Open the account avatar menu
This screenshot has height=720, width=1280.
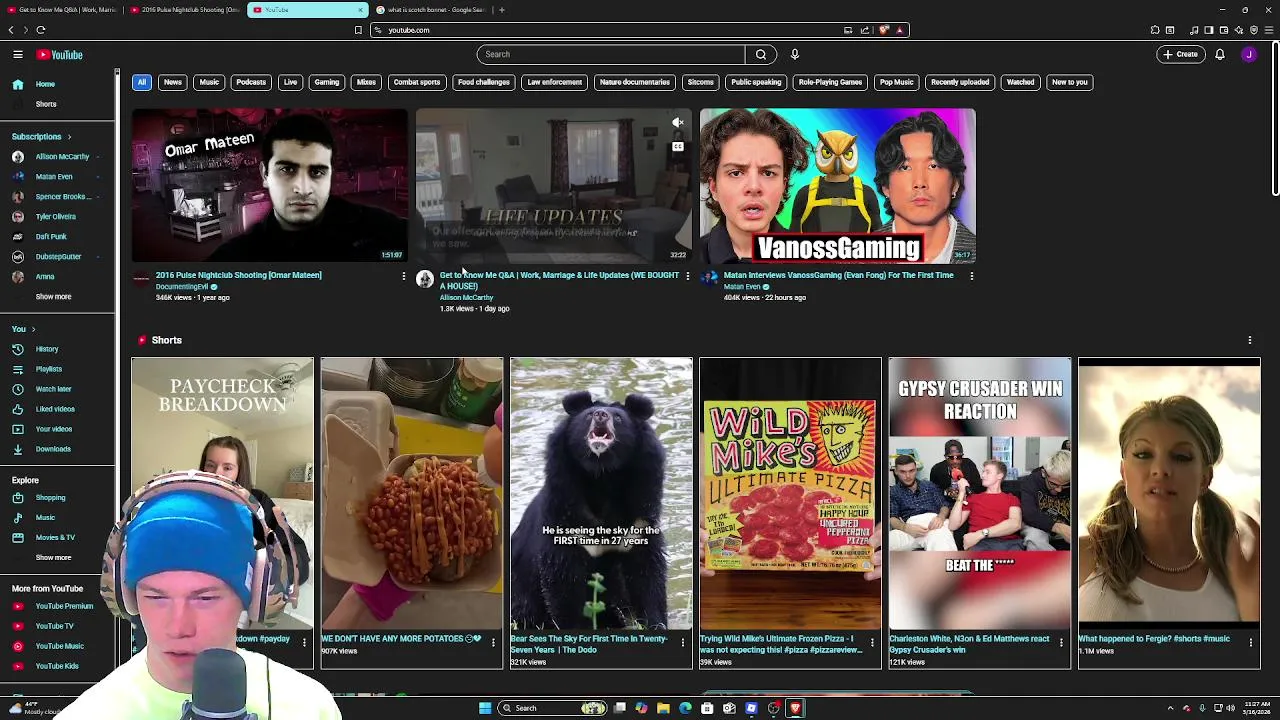pyautogui.click(x=1249, y=54)
